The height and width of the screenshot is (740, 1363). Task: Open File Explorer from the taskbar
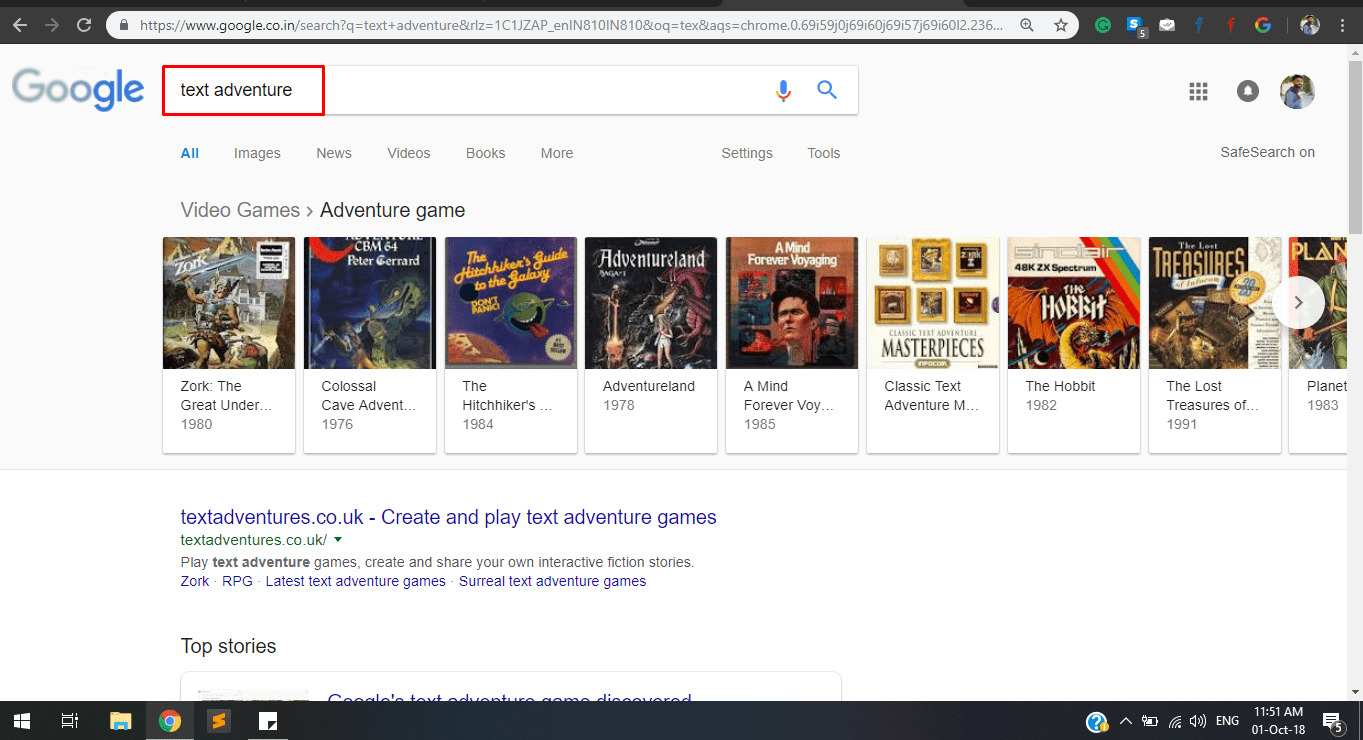pyautogui.click(x=120, y=720)
